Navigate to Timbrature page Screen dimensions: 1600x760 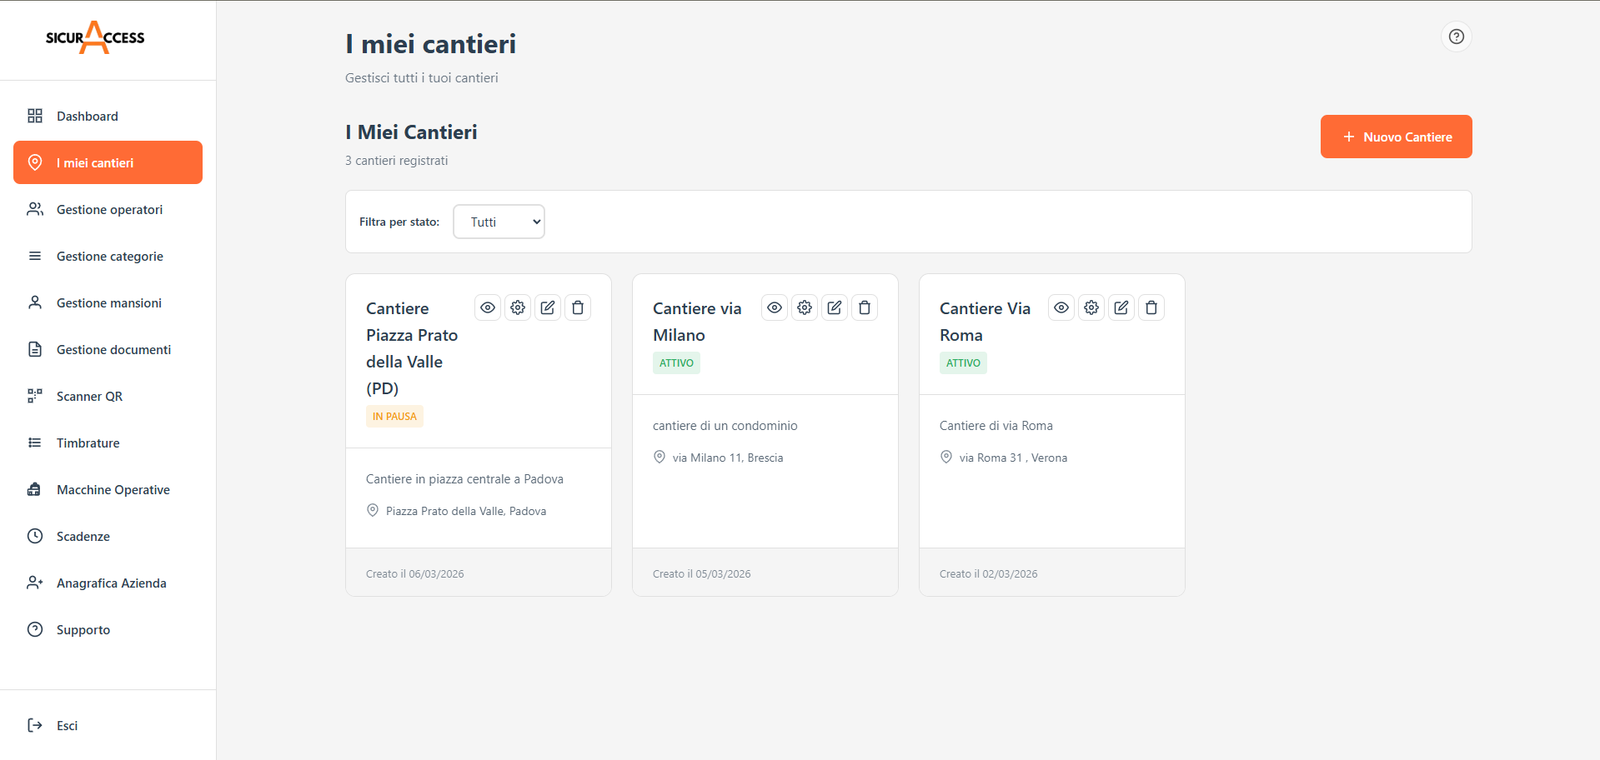tap(88, 443)
